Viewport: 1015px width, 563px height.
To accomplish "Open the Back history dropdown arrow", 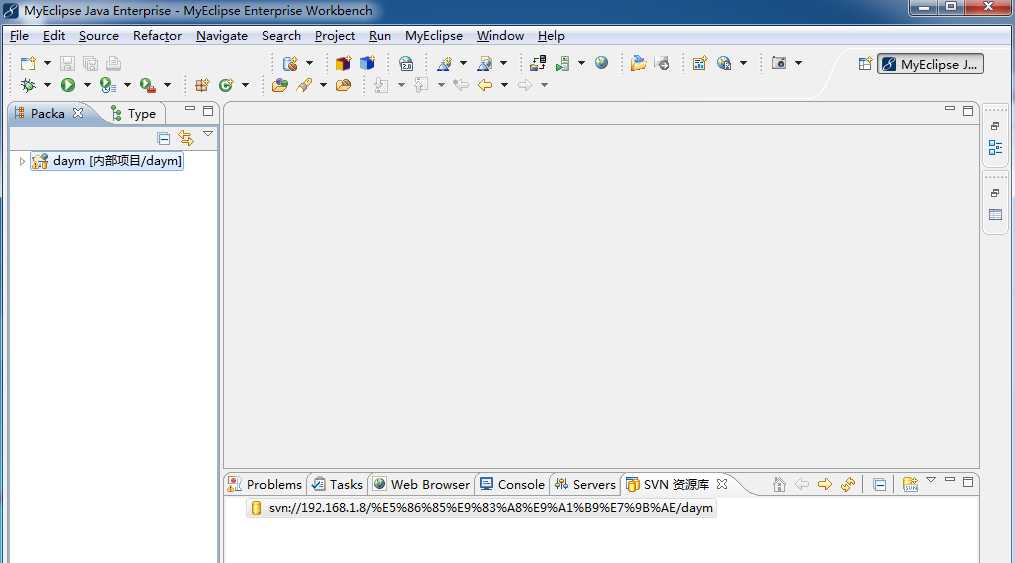I will tap(504, 85).
